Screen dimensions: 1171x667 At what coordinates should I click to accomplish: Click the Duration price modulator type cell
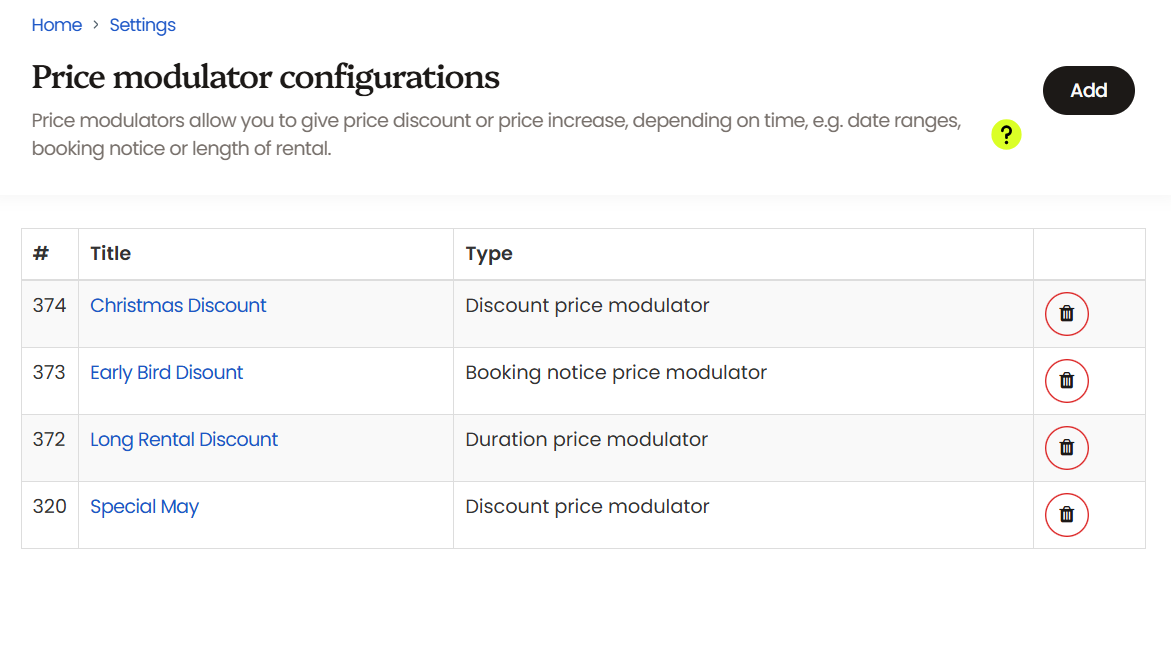[586, 440]
